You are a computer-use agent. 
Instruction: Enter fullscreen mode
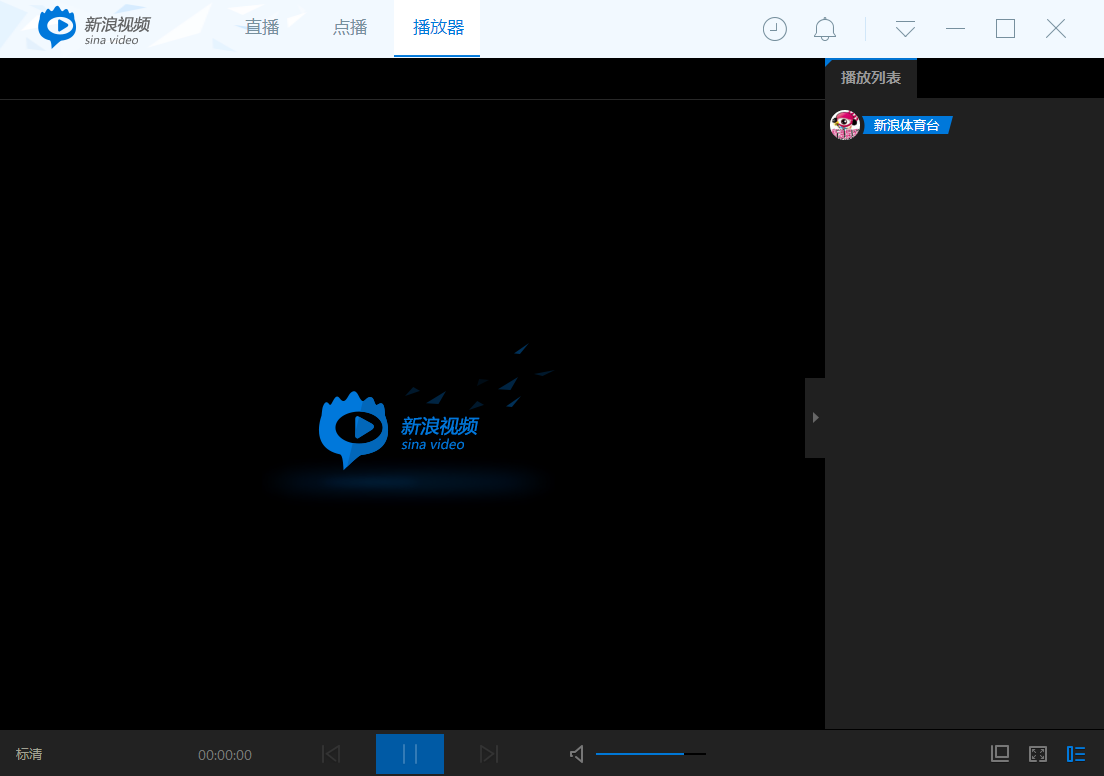tap(1038, 754)
